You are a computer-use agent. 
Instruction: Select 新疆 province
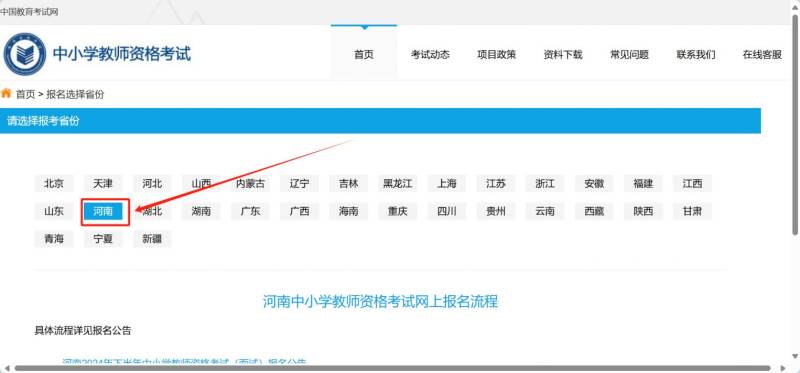[x=152, y=239]
